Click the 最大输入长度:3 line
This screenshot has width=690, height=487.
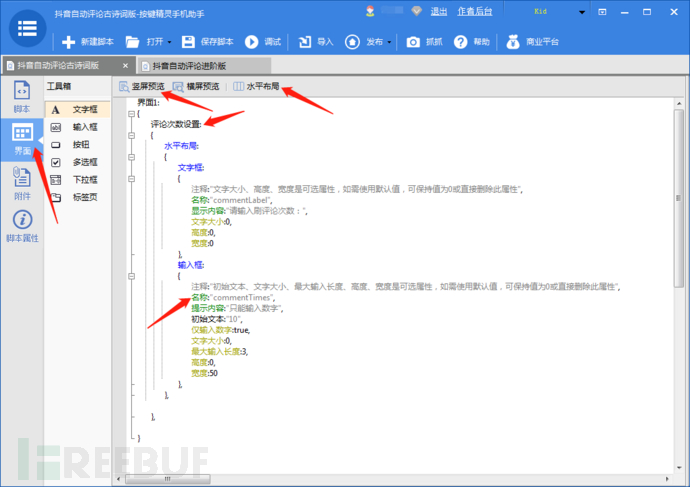pyautogui.click(x=220, y=352)
